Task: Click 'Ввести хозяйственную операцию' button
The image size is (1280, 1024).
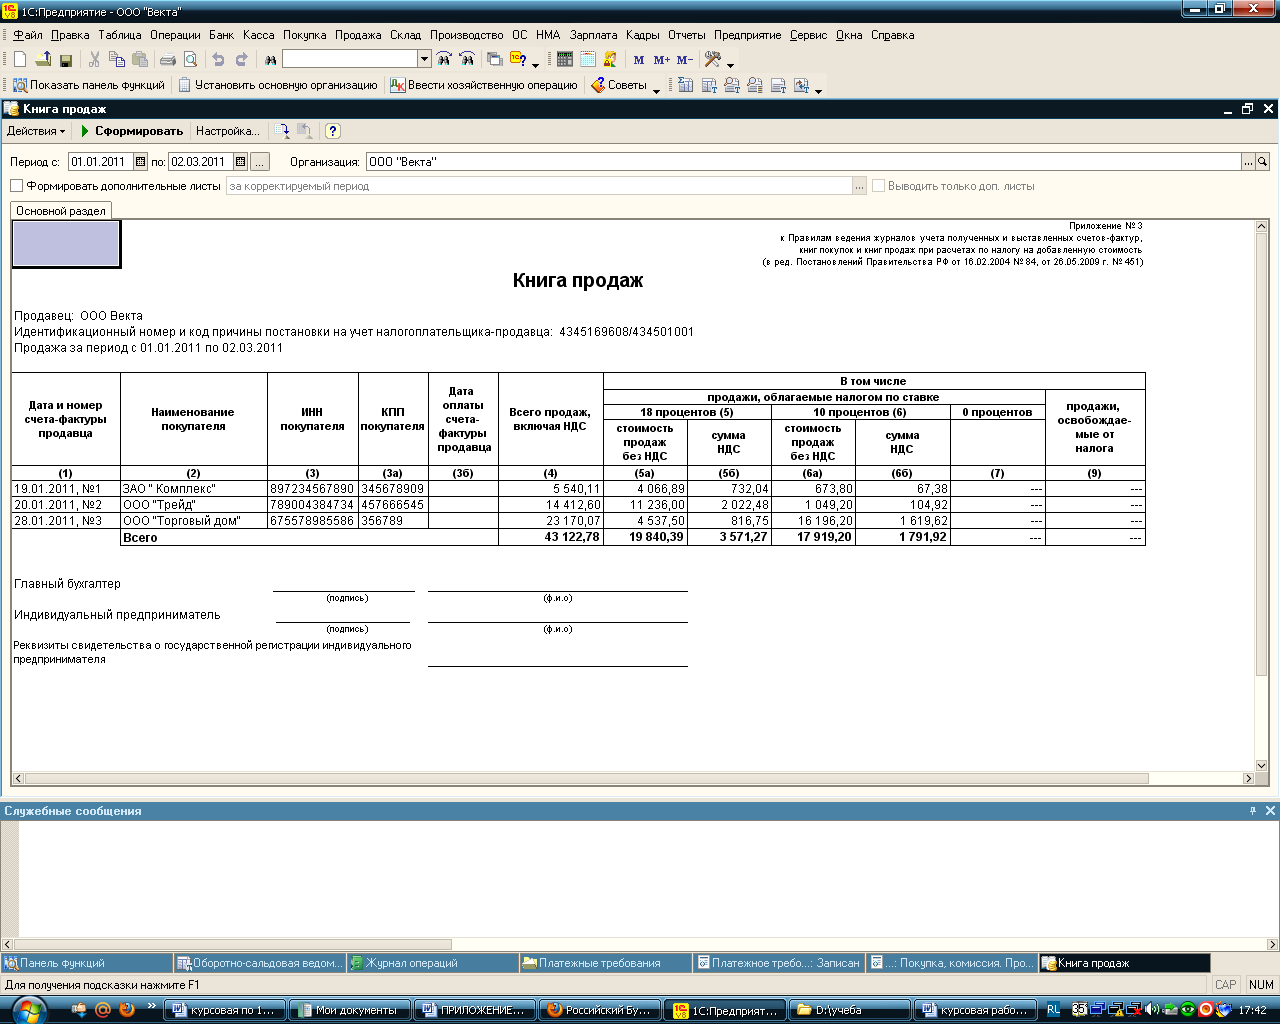Action: tap(485, 85)
